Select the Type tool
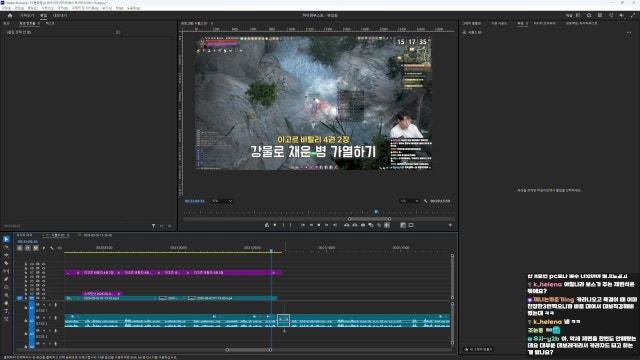The image size is (640, 360). [x=6, y=311]
